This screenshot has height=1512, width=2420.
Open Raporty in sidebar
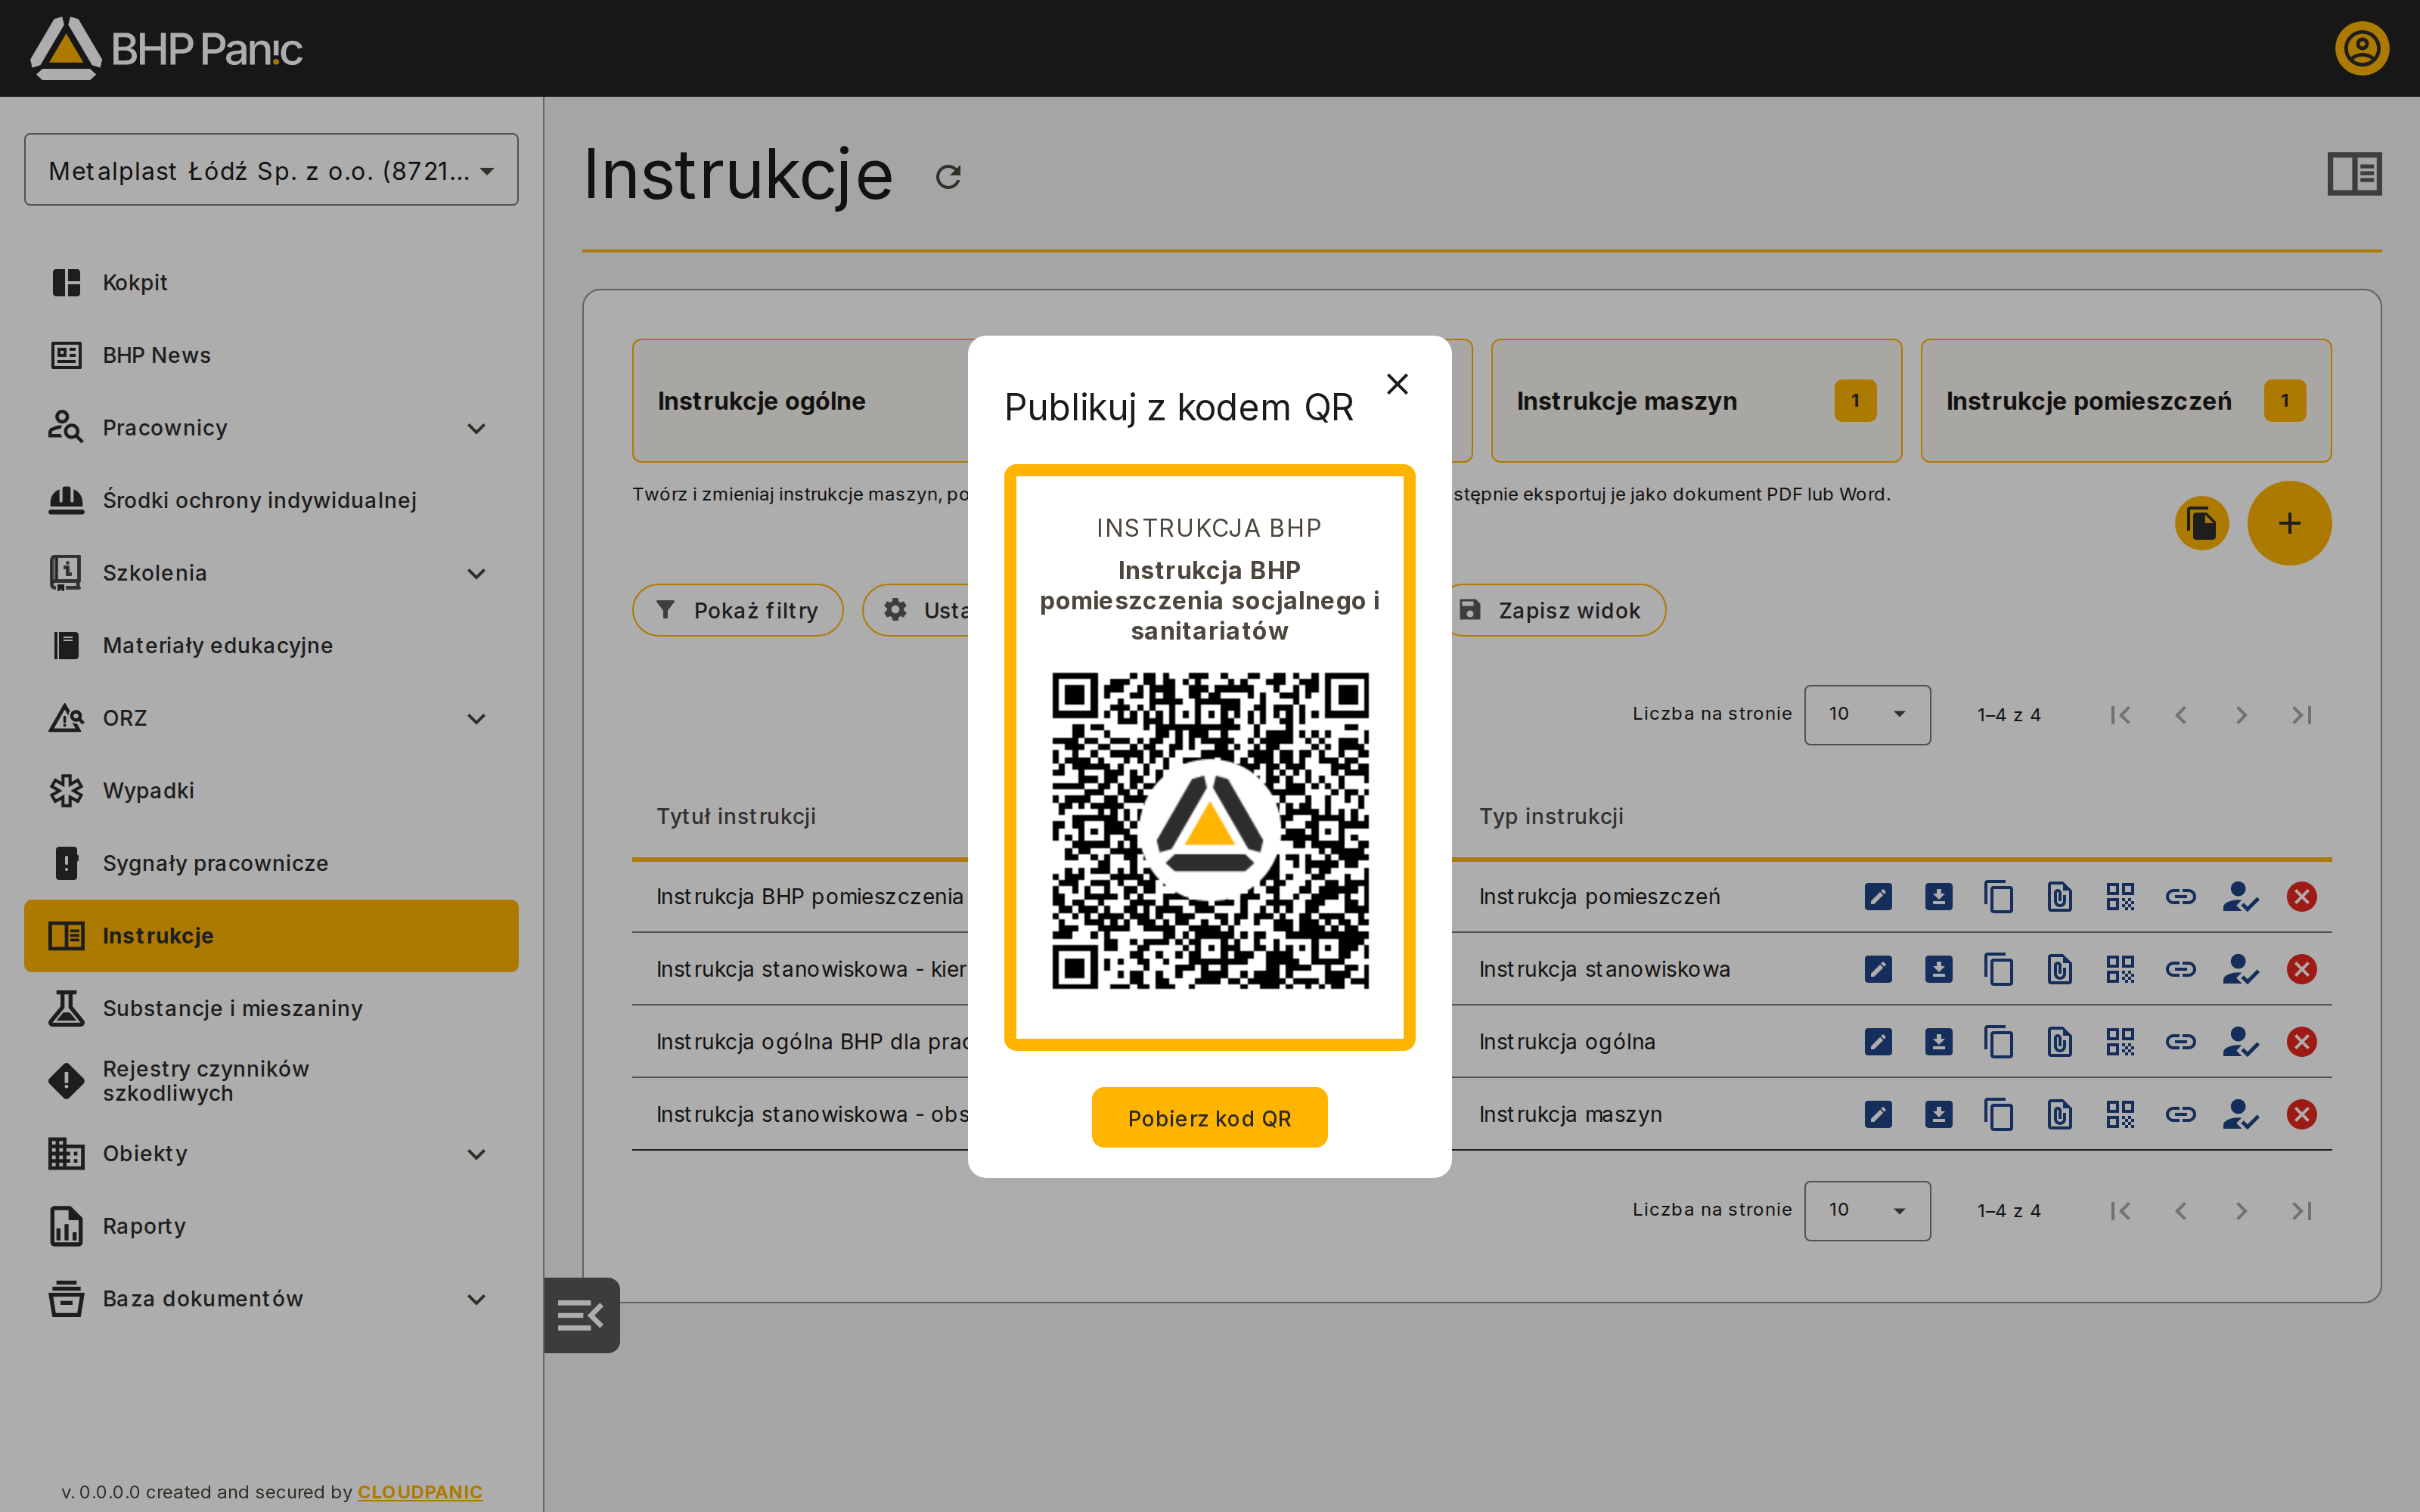(x=271, y=1226)
